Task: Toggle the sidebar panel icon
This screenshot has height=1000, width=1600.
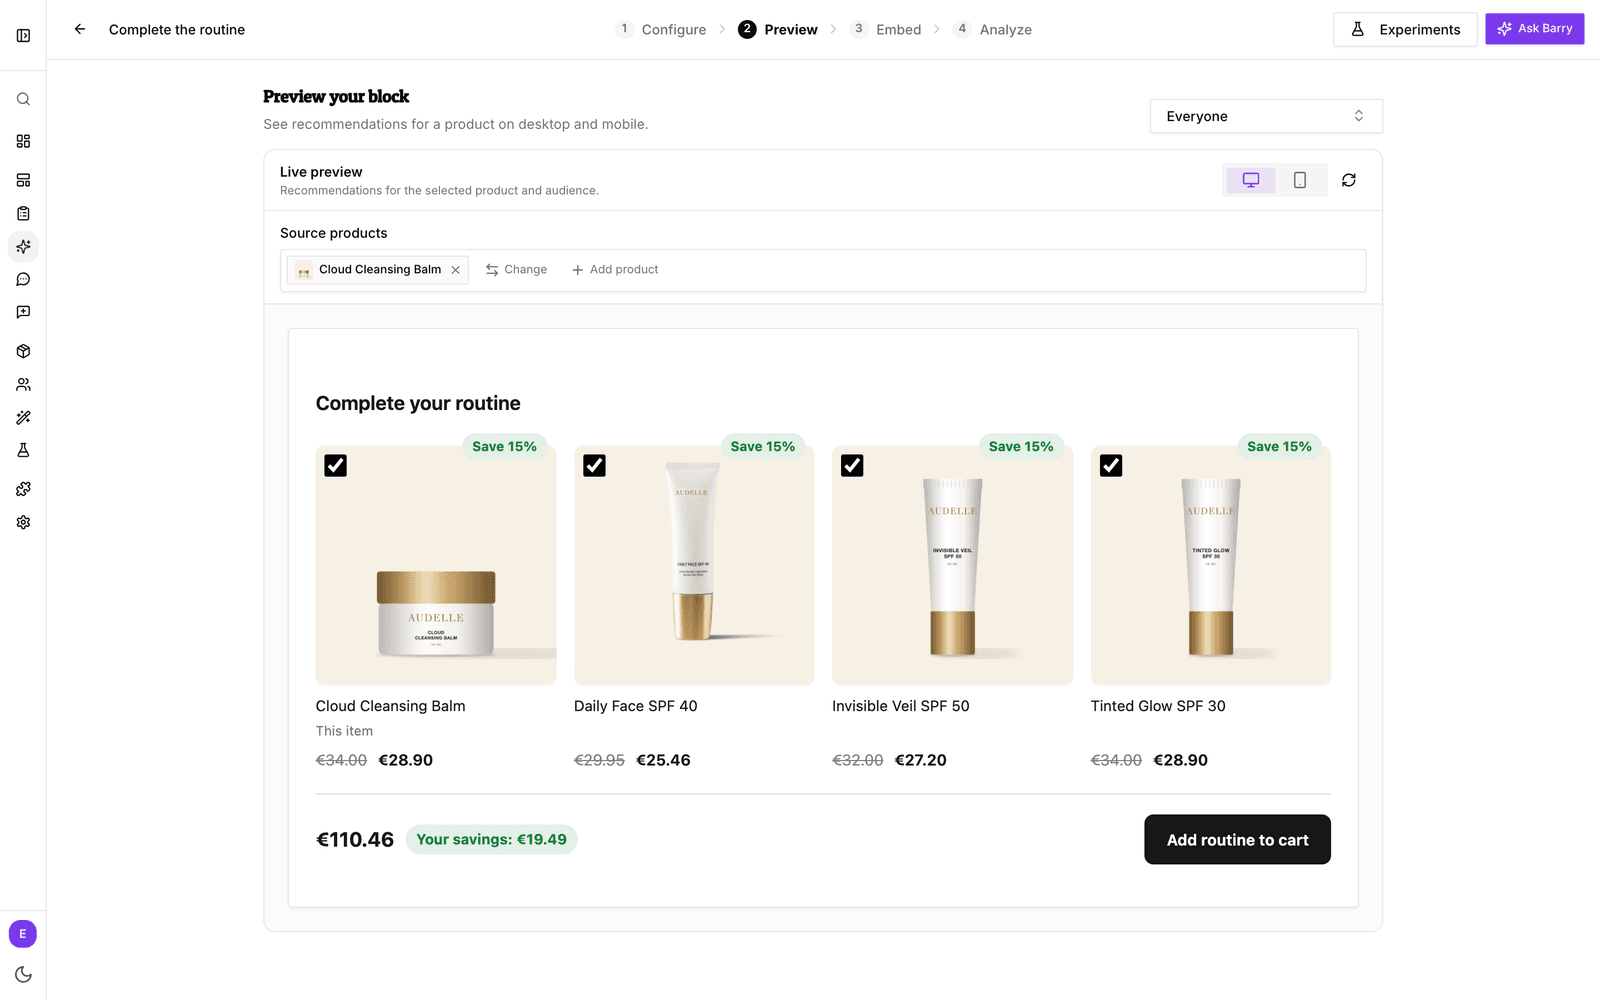Action: click(23, 36)
